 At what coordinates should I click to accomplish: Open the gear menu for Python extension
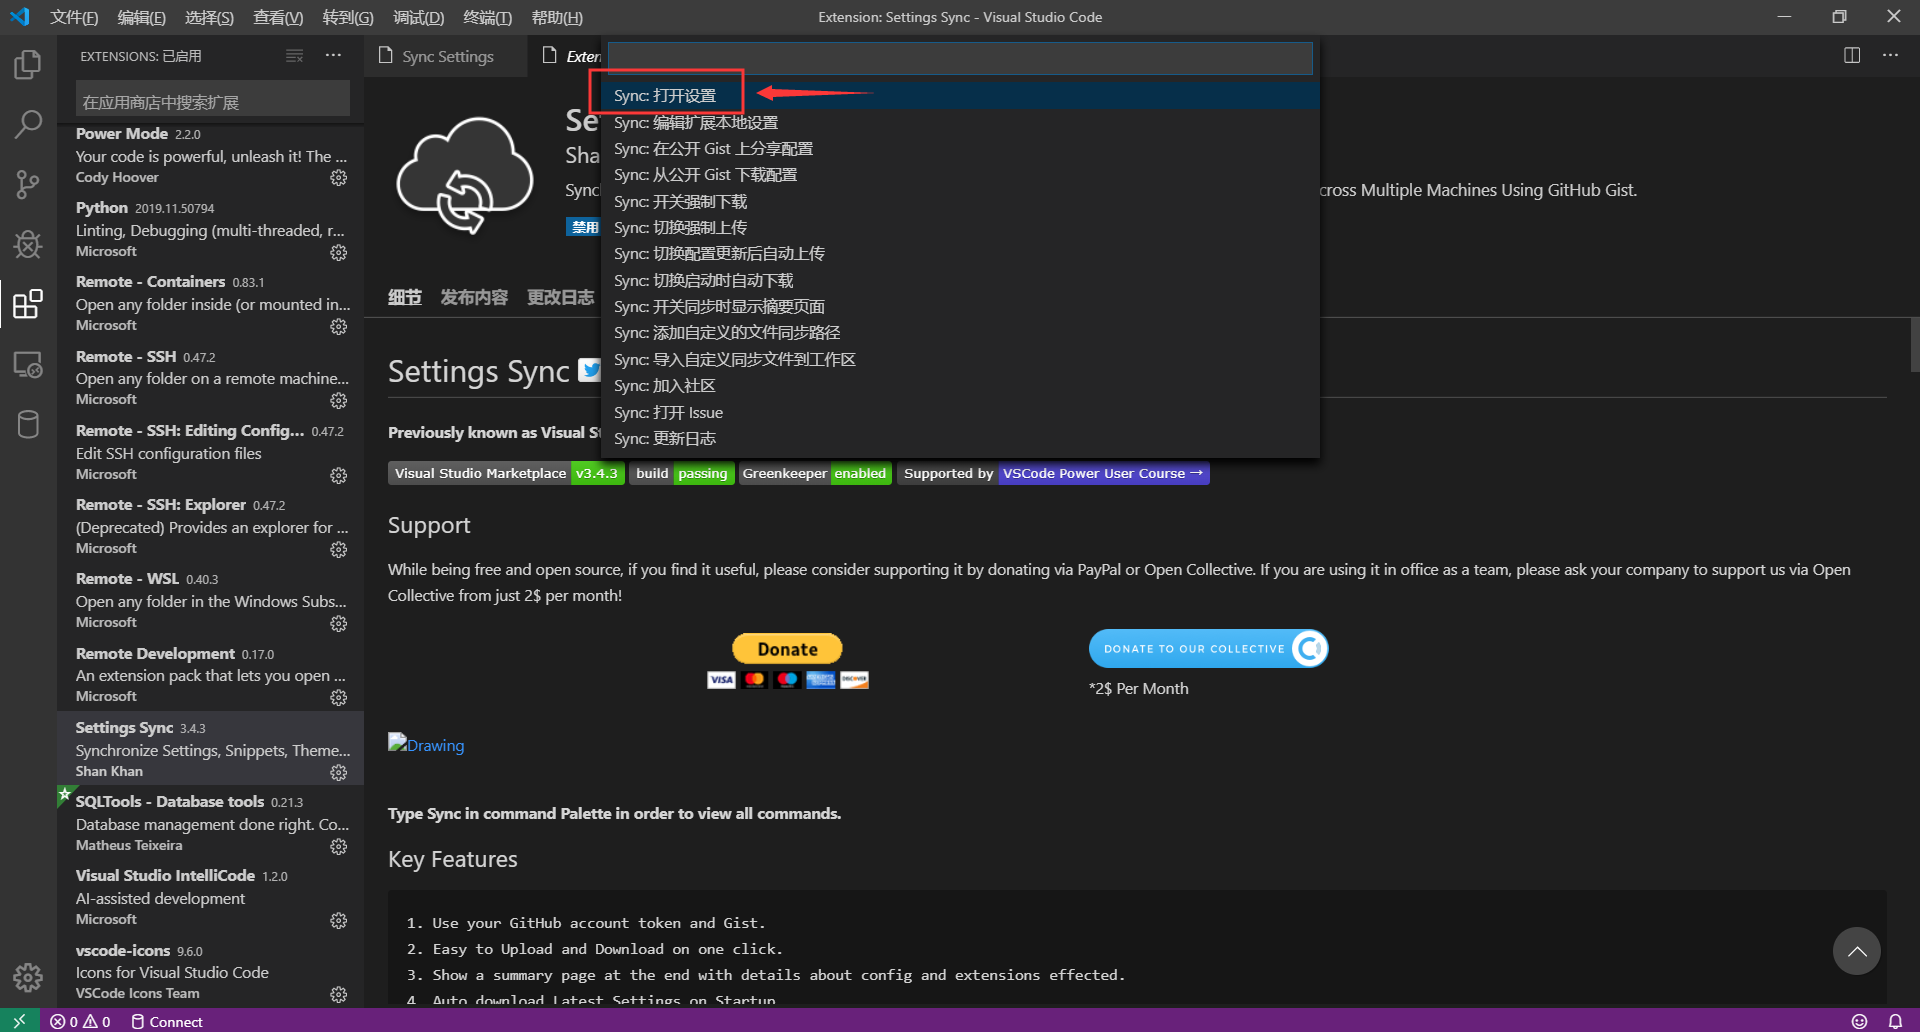[339, 252]
